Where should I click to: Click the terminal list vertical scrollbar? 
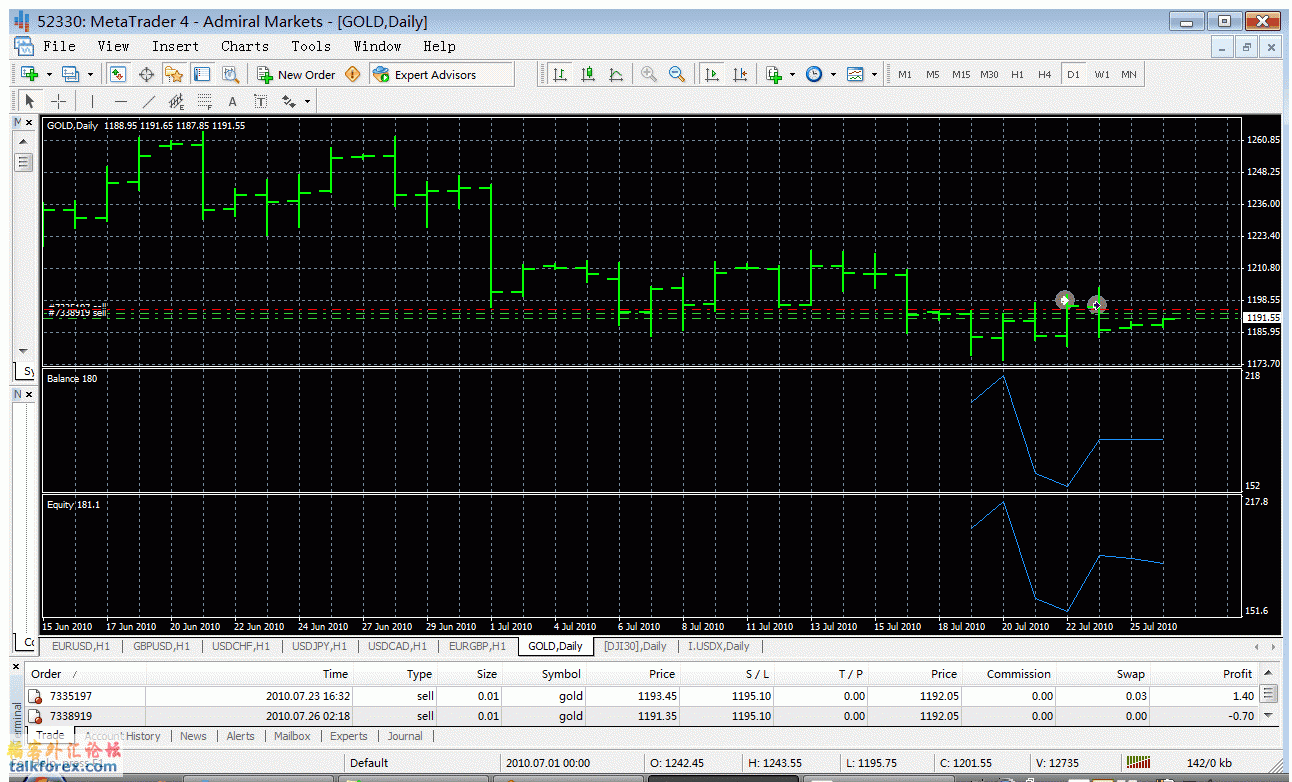[x=1268, y=695]
